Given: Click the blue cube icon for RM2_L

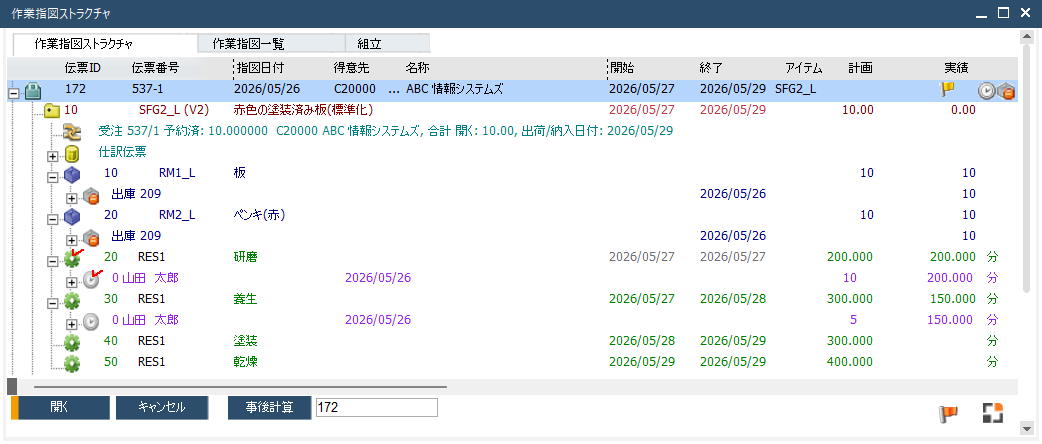Looking at the screenshot, I should tap(72, 217).
